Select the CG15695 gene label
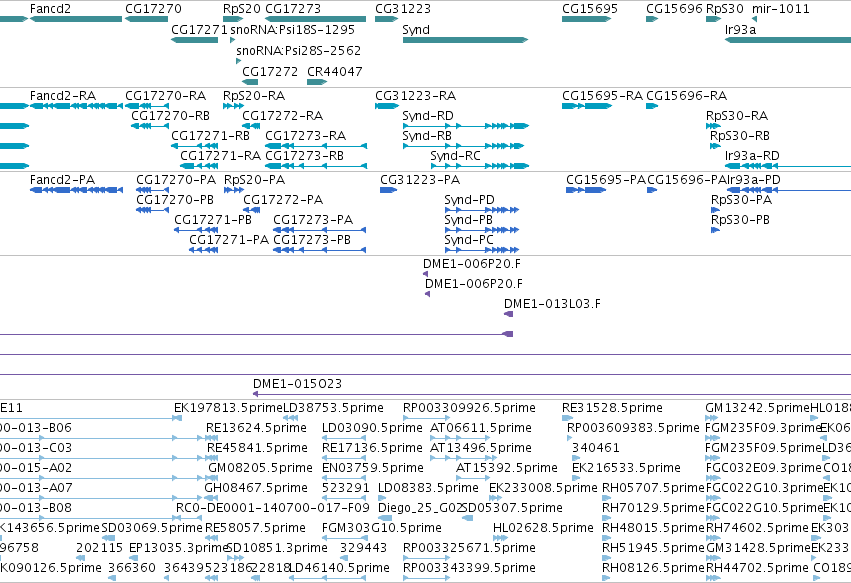The height and width of the screenshot is (583, 851). point(589,9)
